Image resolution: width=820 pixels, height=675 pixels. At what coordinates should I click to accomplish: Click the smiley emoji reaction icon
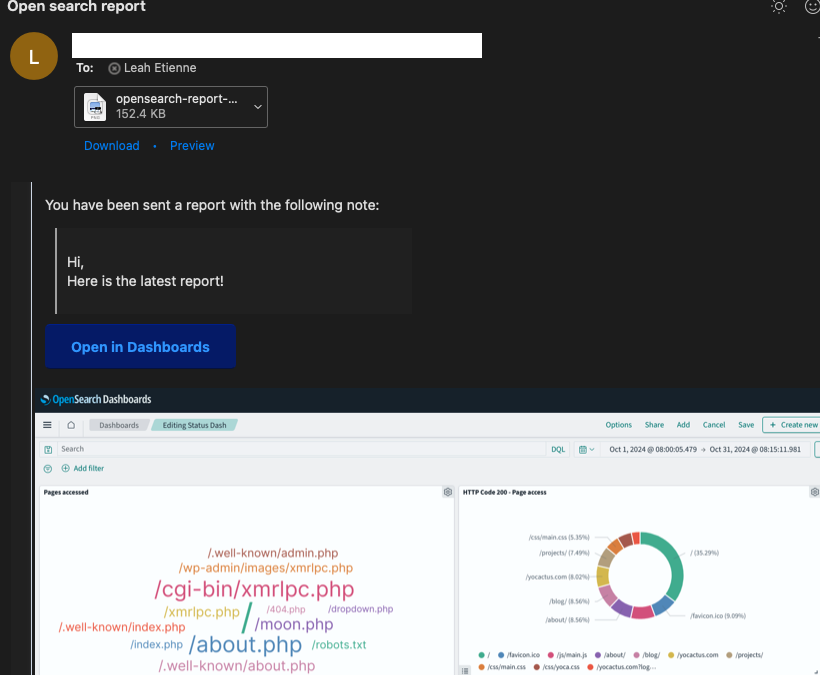click(812, 7)
